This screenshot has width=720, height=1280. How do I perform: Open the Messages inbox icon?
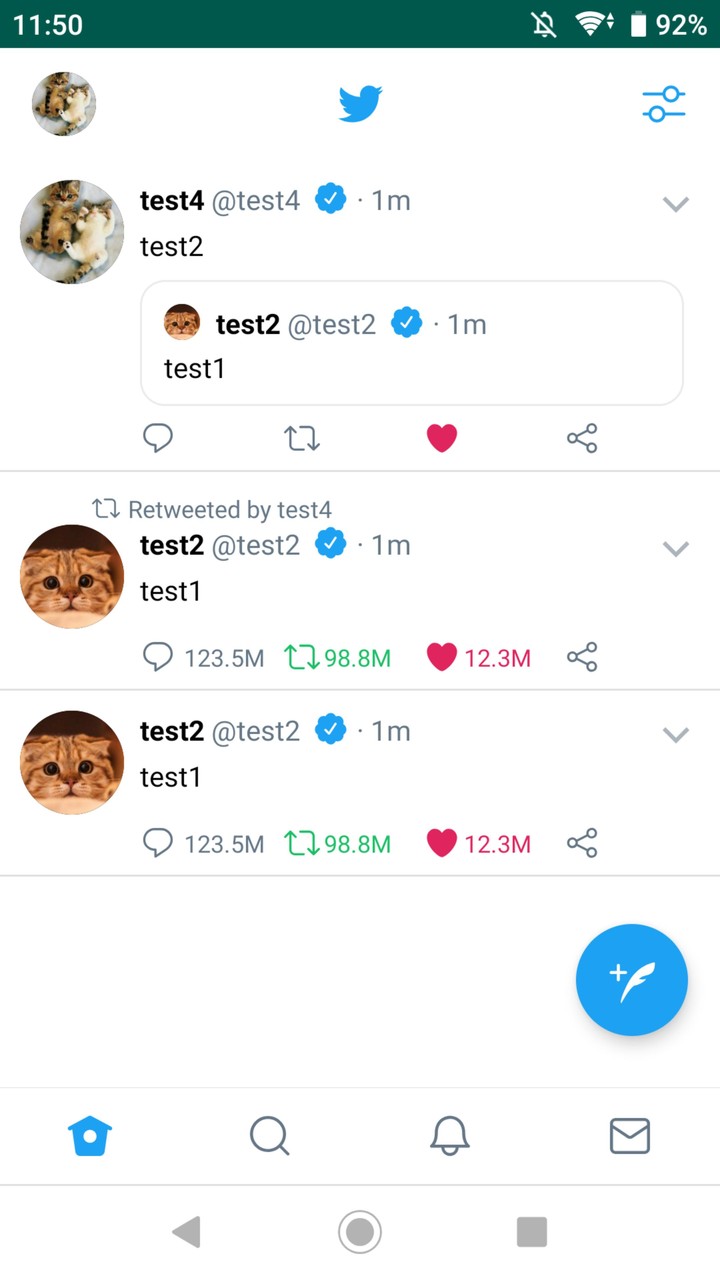629,1135
